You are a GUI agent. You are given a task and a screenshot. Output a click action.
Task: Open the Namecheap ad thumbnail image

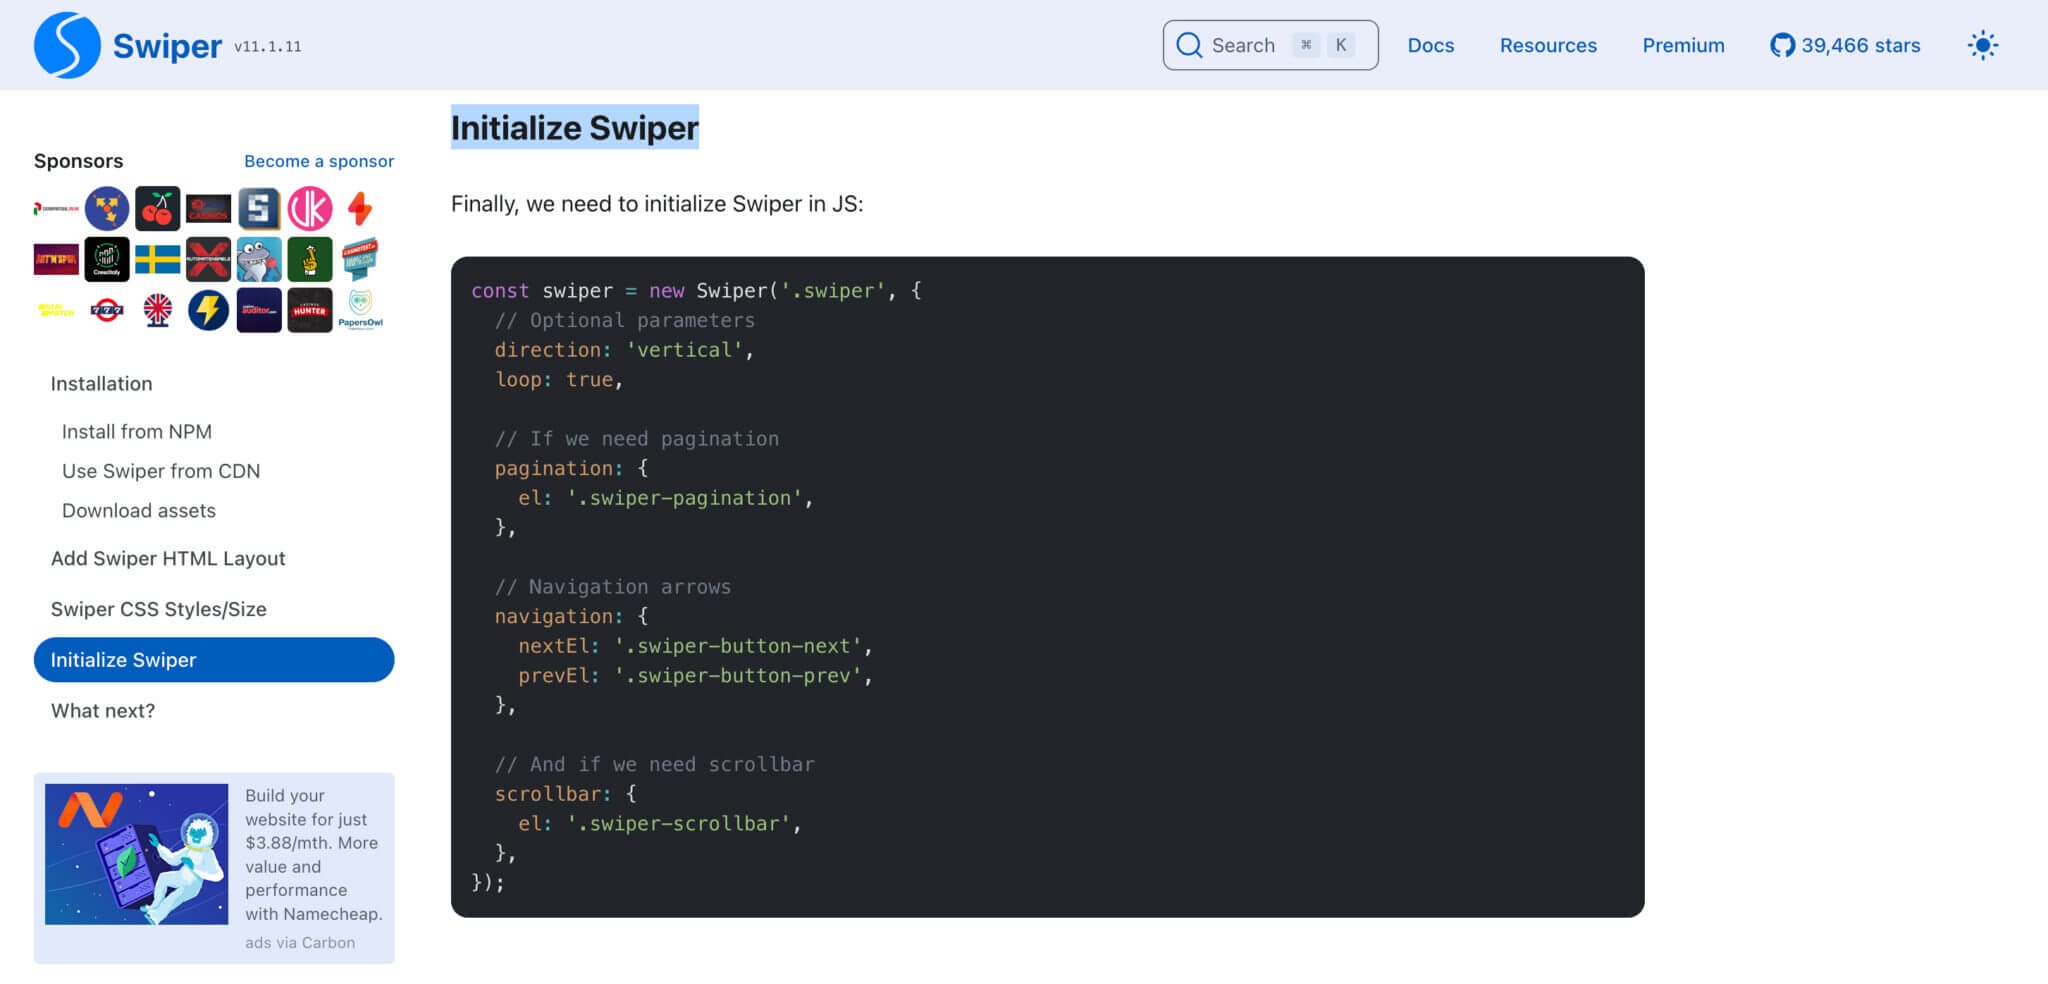(136, 854)
